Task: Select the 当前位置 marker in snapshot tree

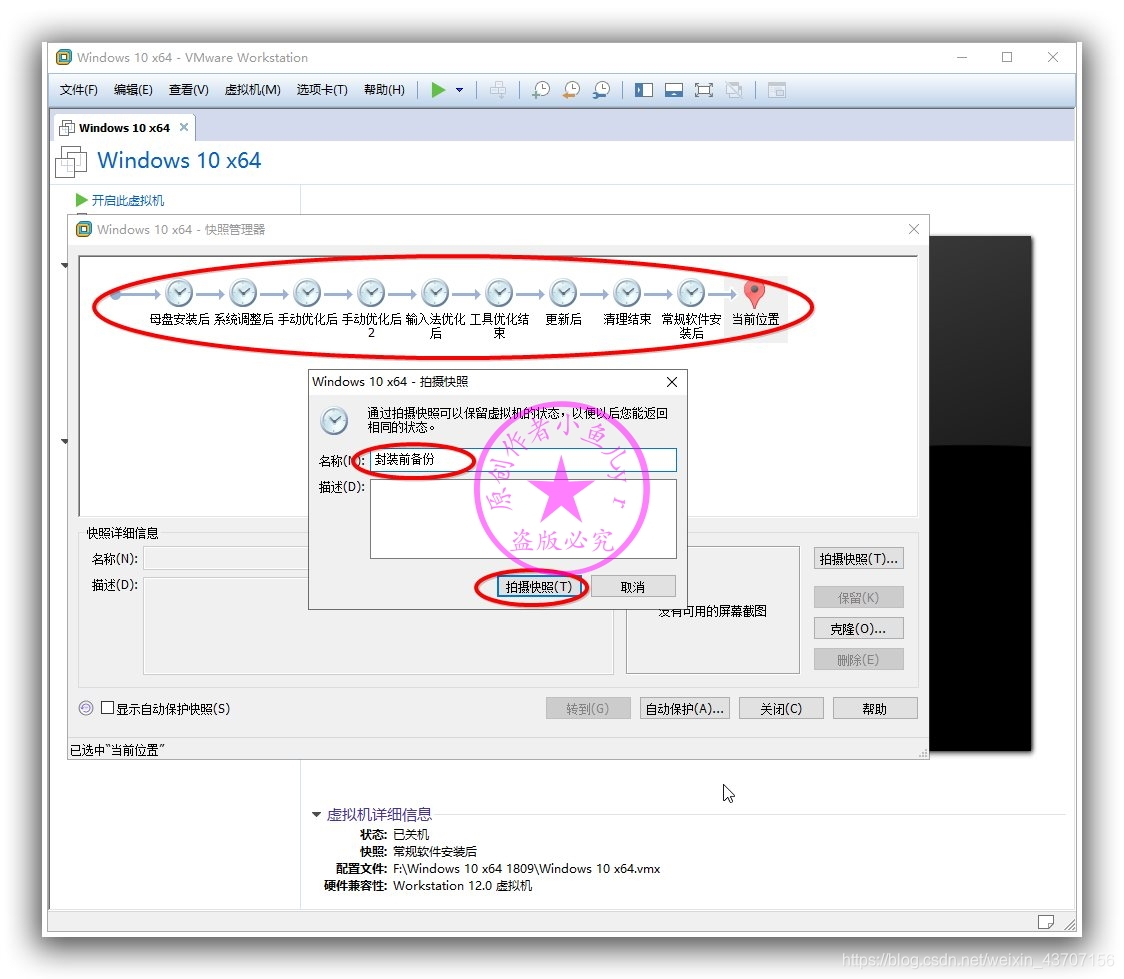Action: pyautogui.click(x=753, y=295)
